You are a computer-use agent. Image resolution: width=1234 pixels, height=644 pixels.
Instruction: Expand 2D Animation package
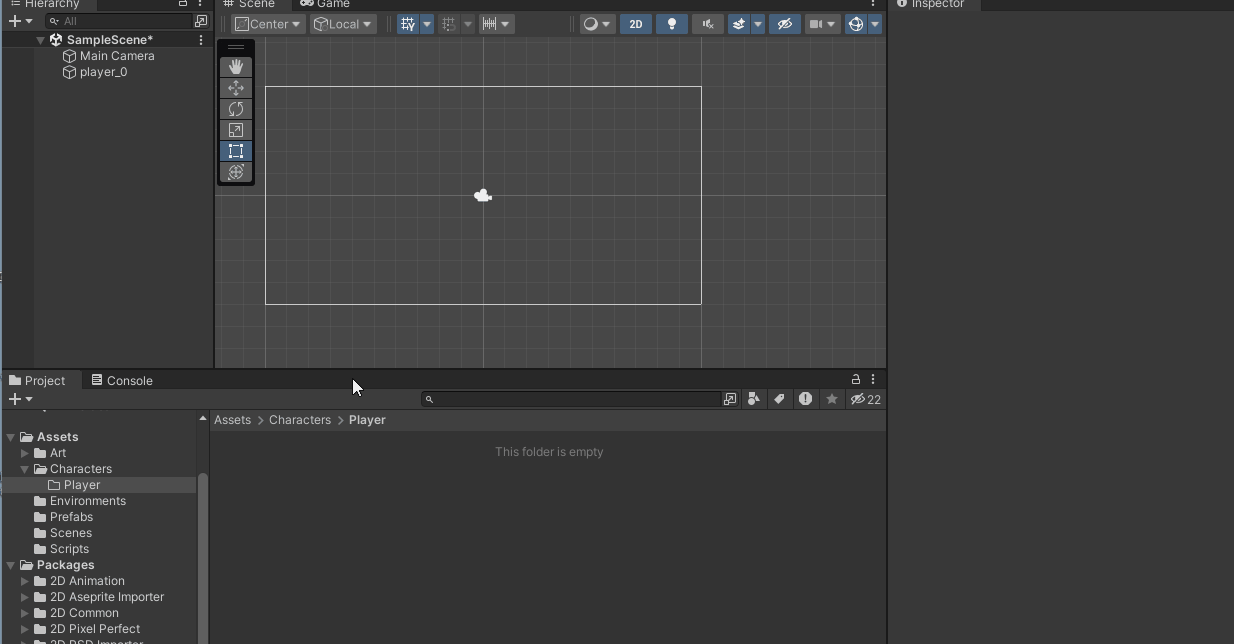[x=25, y=581]
